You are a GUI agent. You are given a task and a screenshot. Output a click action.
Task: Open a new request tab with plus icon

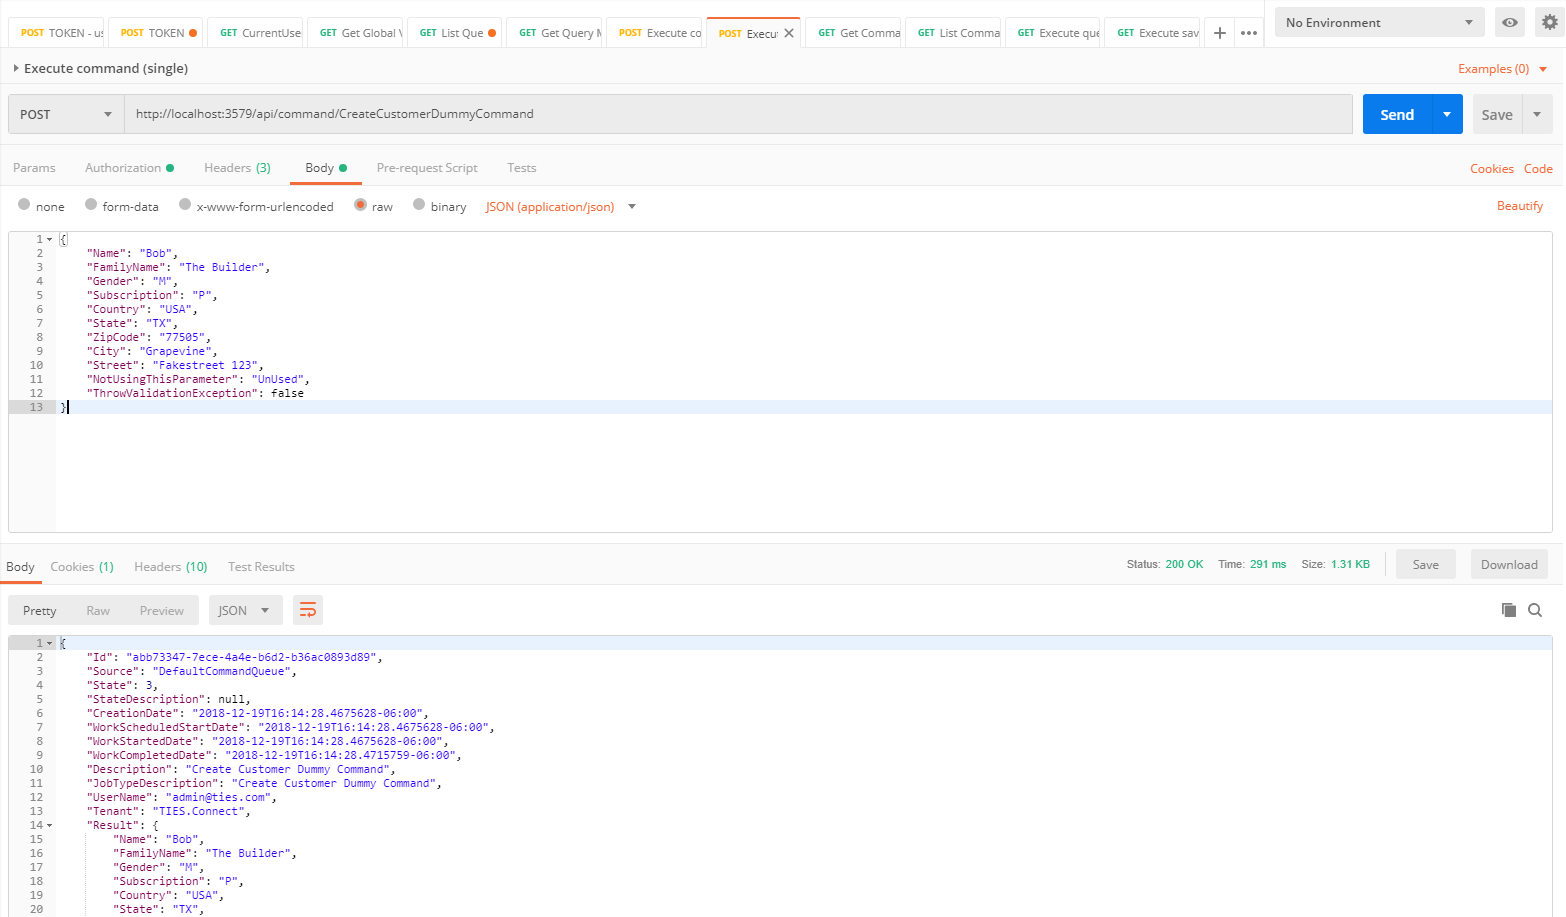pos(1219,33)
